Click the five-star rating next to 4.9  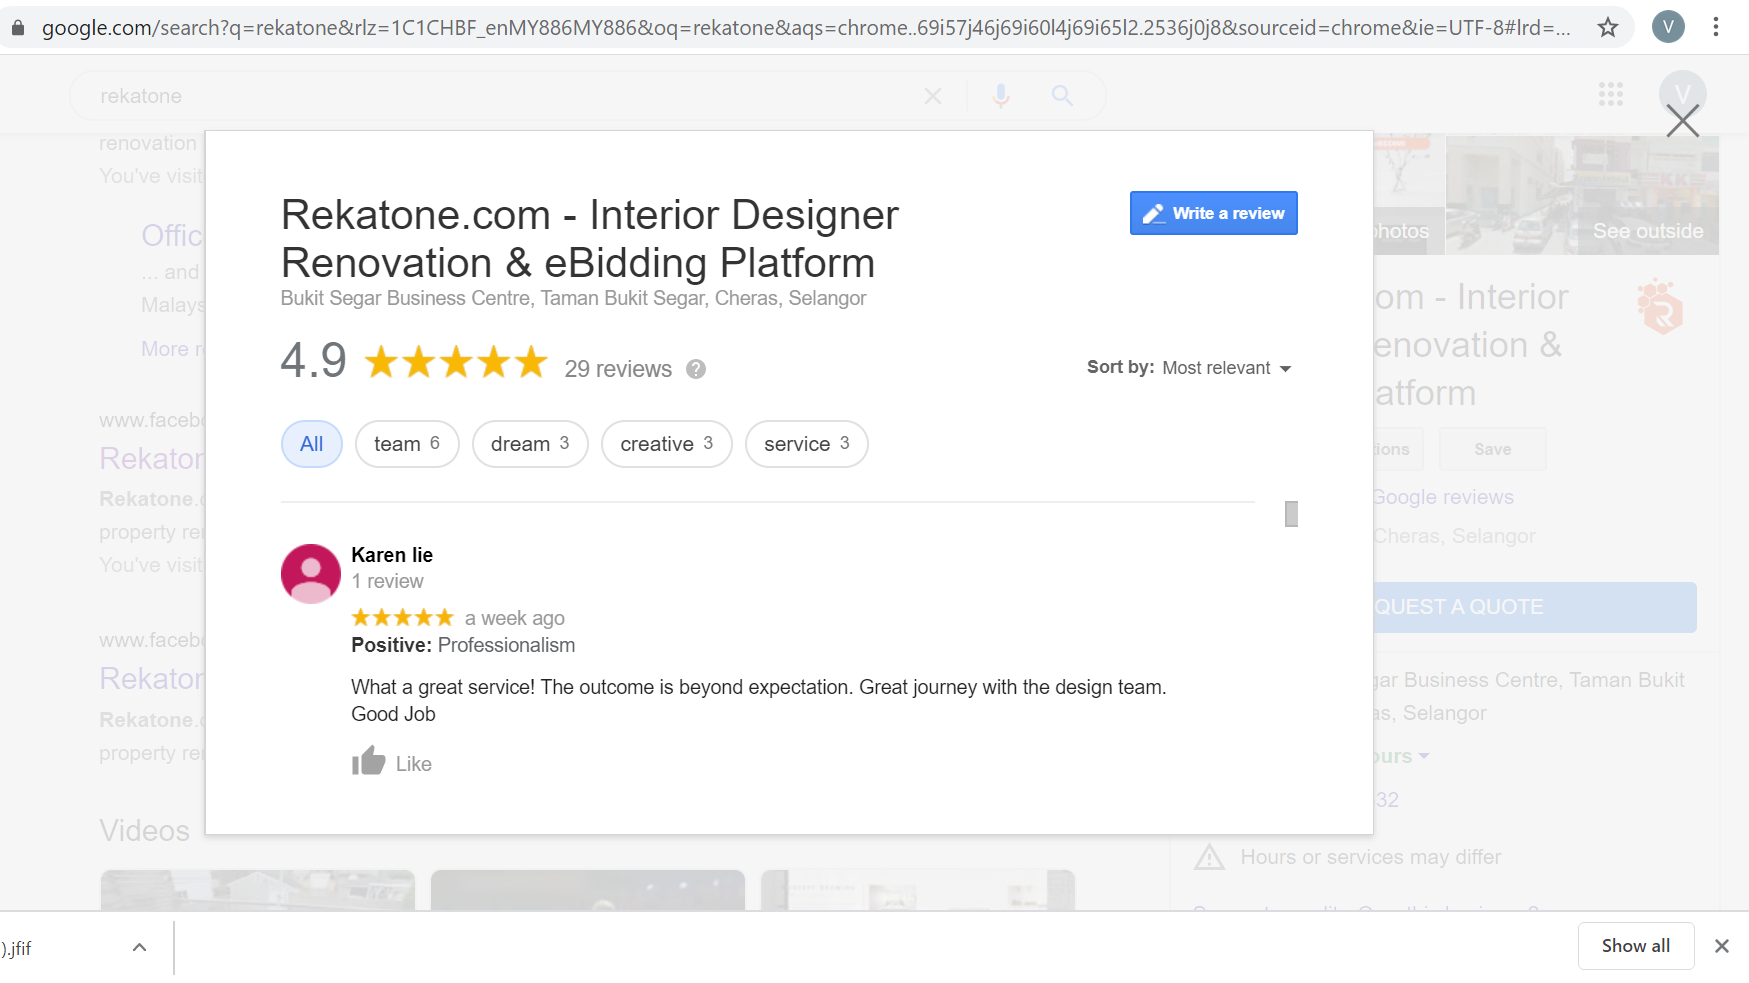456,362
